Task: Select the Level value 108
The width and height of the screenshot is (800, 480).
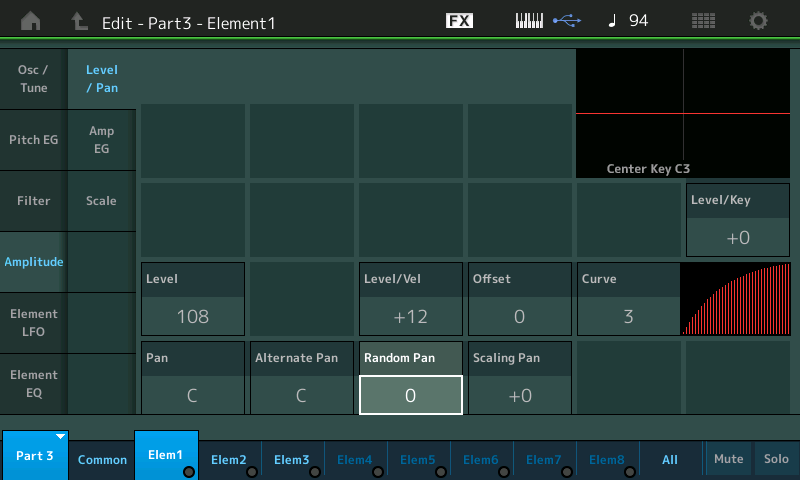Action: coord(192,317)
